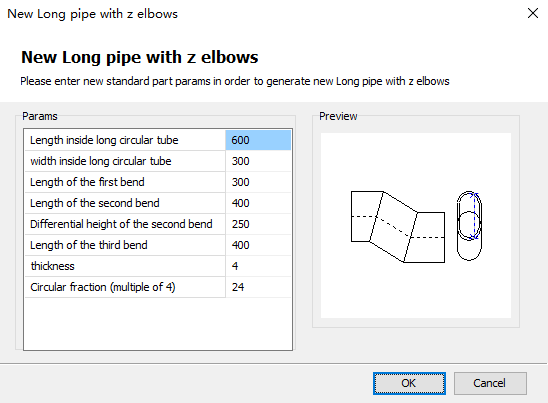This screenshot has height=403, width=548.
Task: Click the oval cross-section drawing in preview
Action: pyautogui.click(x=469, y=225)
